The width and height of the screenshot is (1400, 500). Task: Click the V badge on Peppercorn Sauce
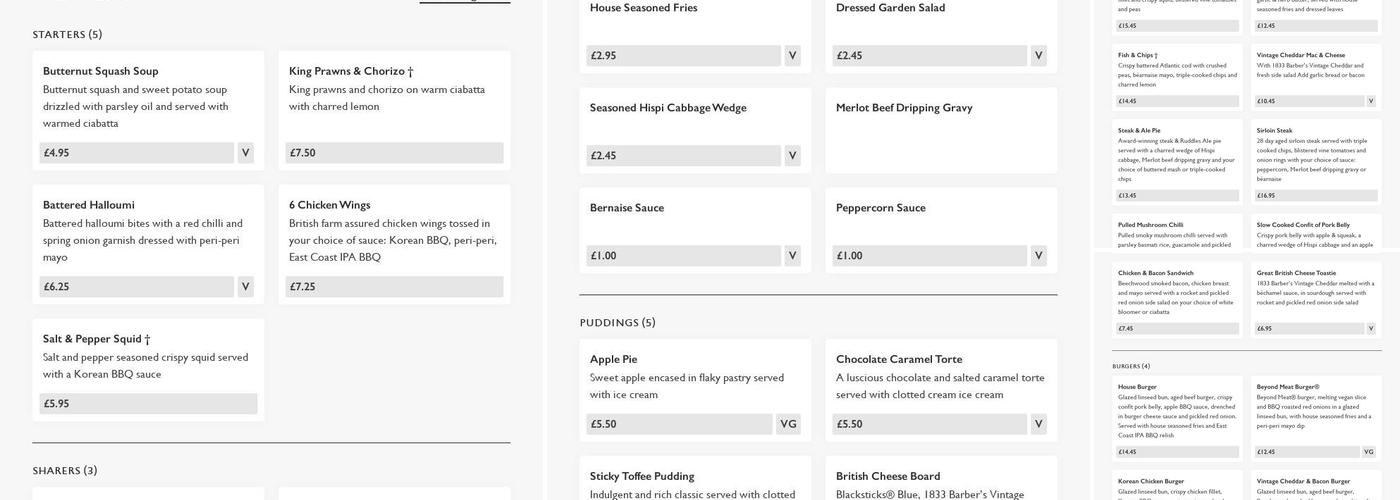(x=1038, y=256)
